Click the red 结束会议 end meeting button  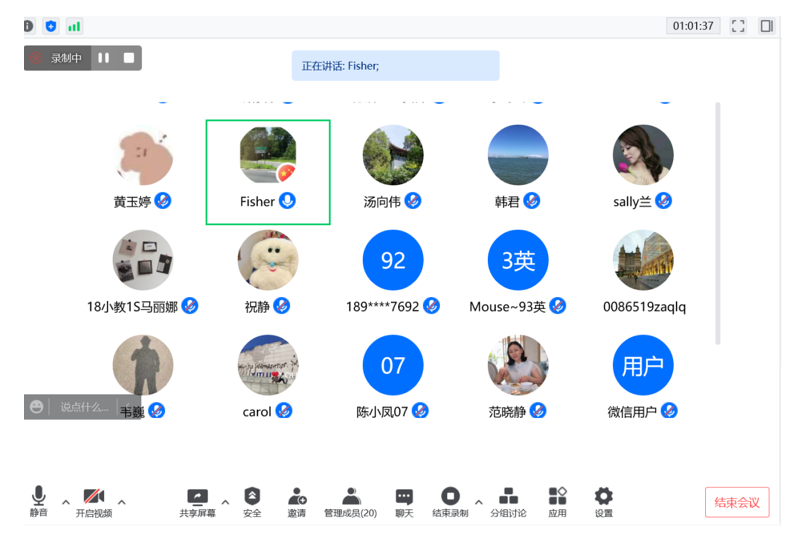(737, 502)
